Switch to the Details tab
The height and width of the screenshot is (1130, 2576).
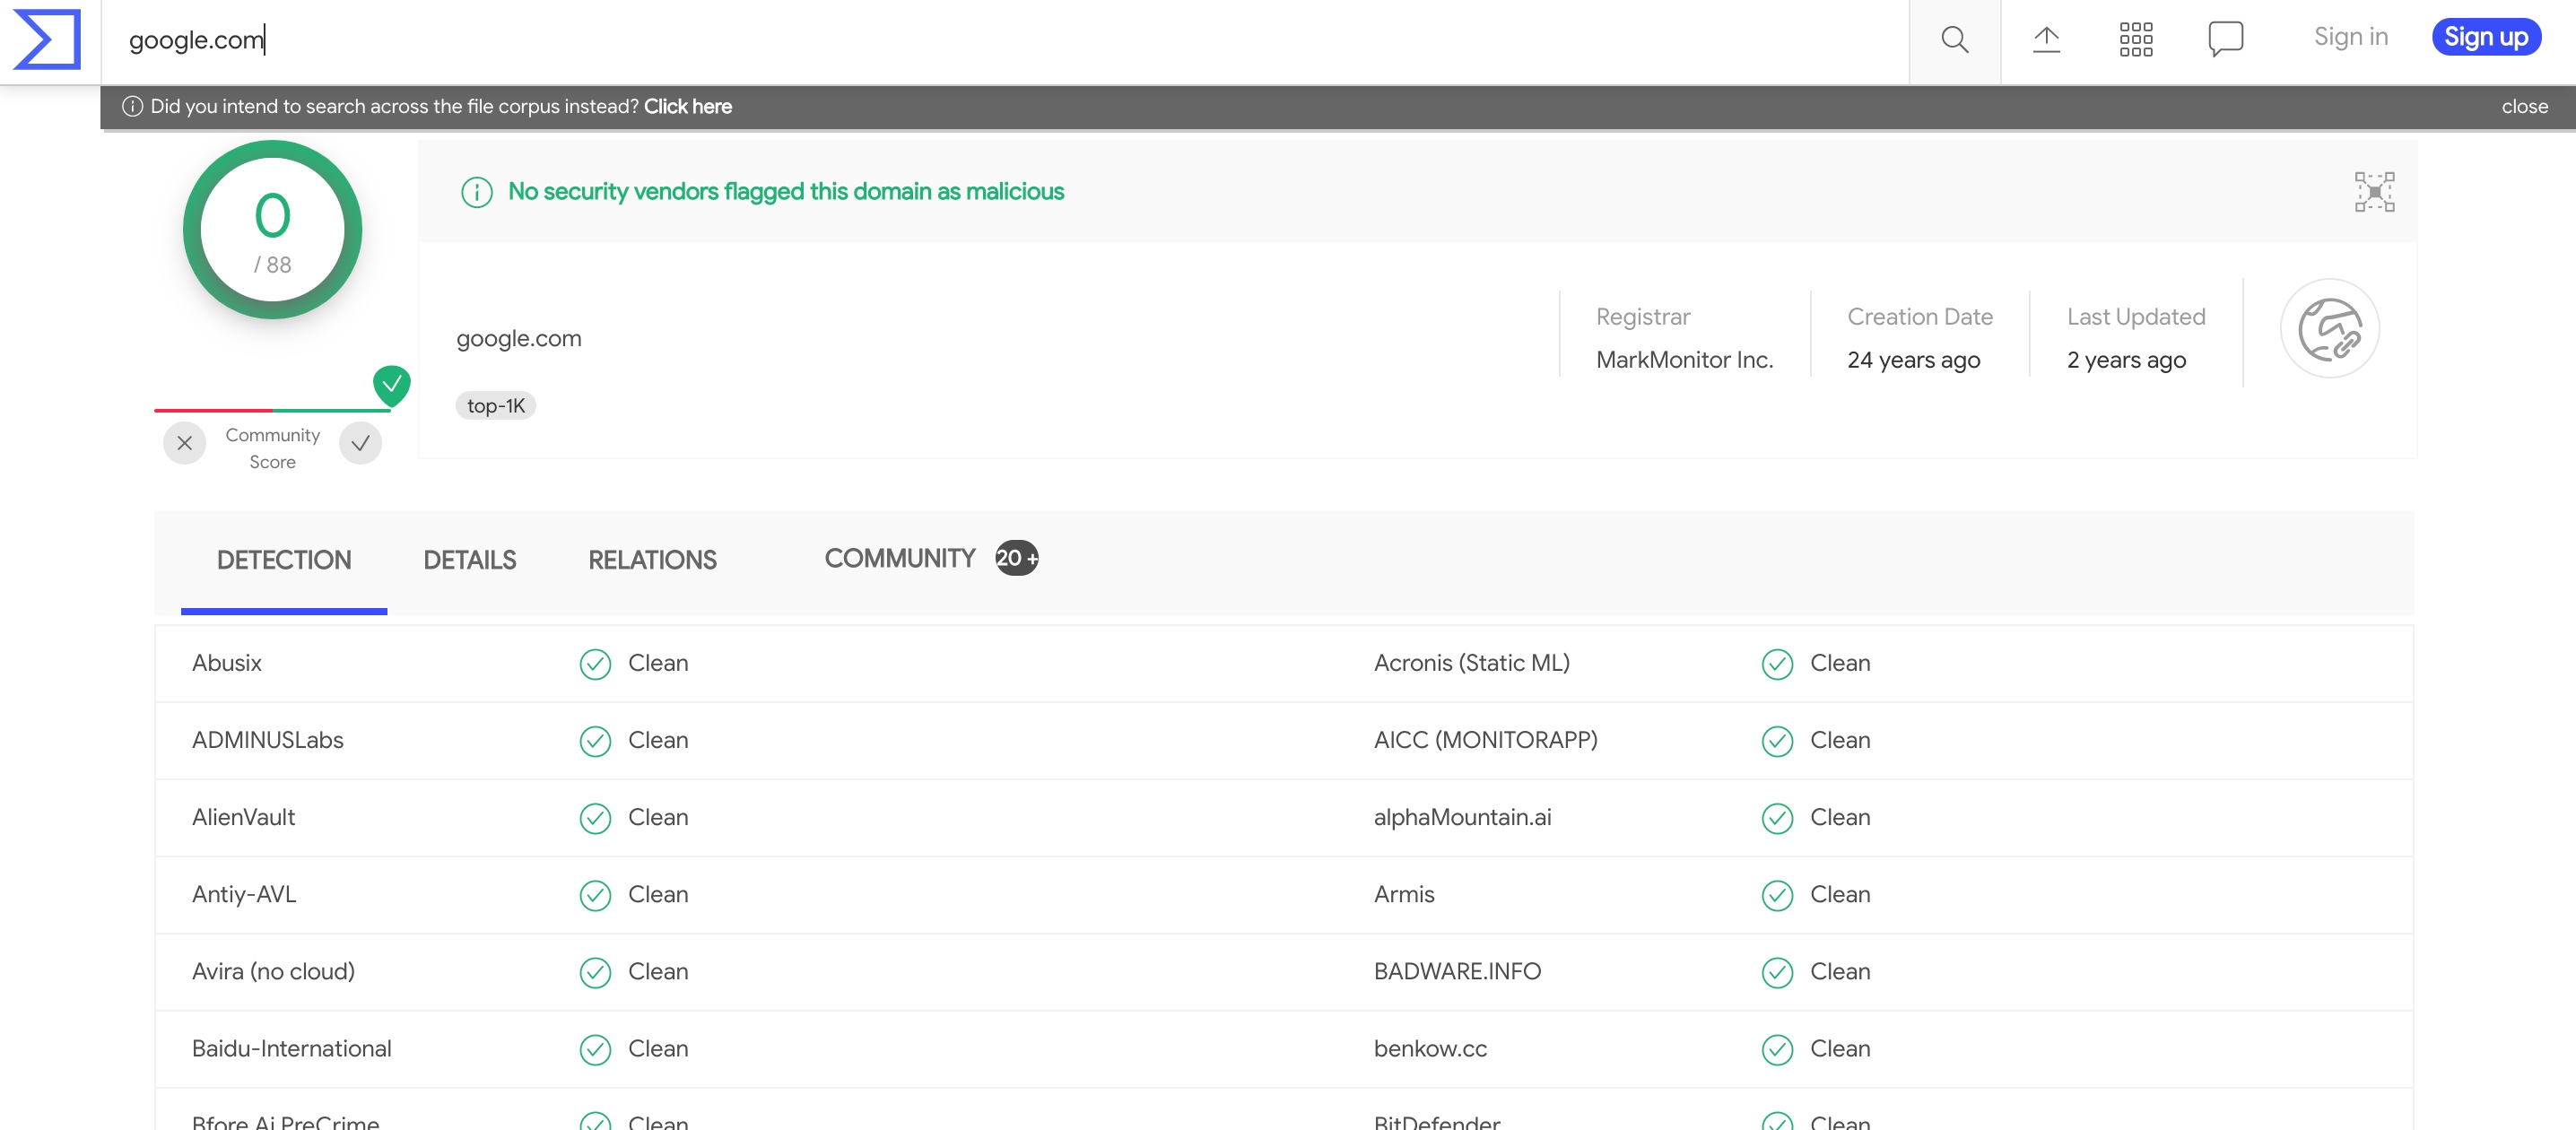pos(469,560)
